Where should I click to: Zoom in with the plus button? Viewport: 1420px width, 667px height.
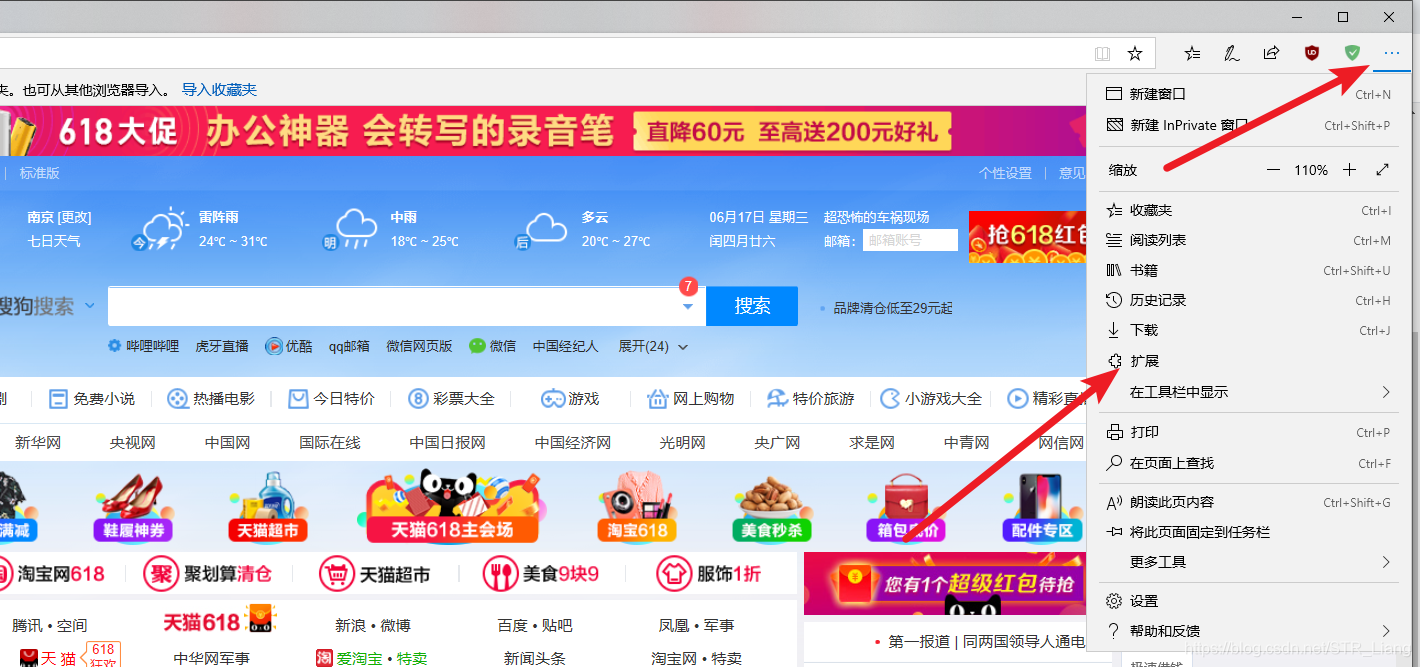(1349, 170)
